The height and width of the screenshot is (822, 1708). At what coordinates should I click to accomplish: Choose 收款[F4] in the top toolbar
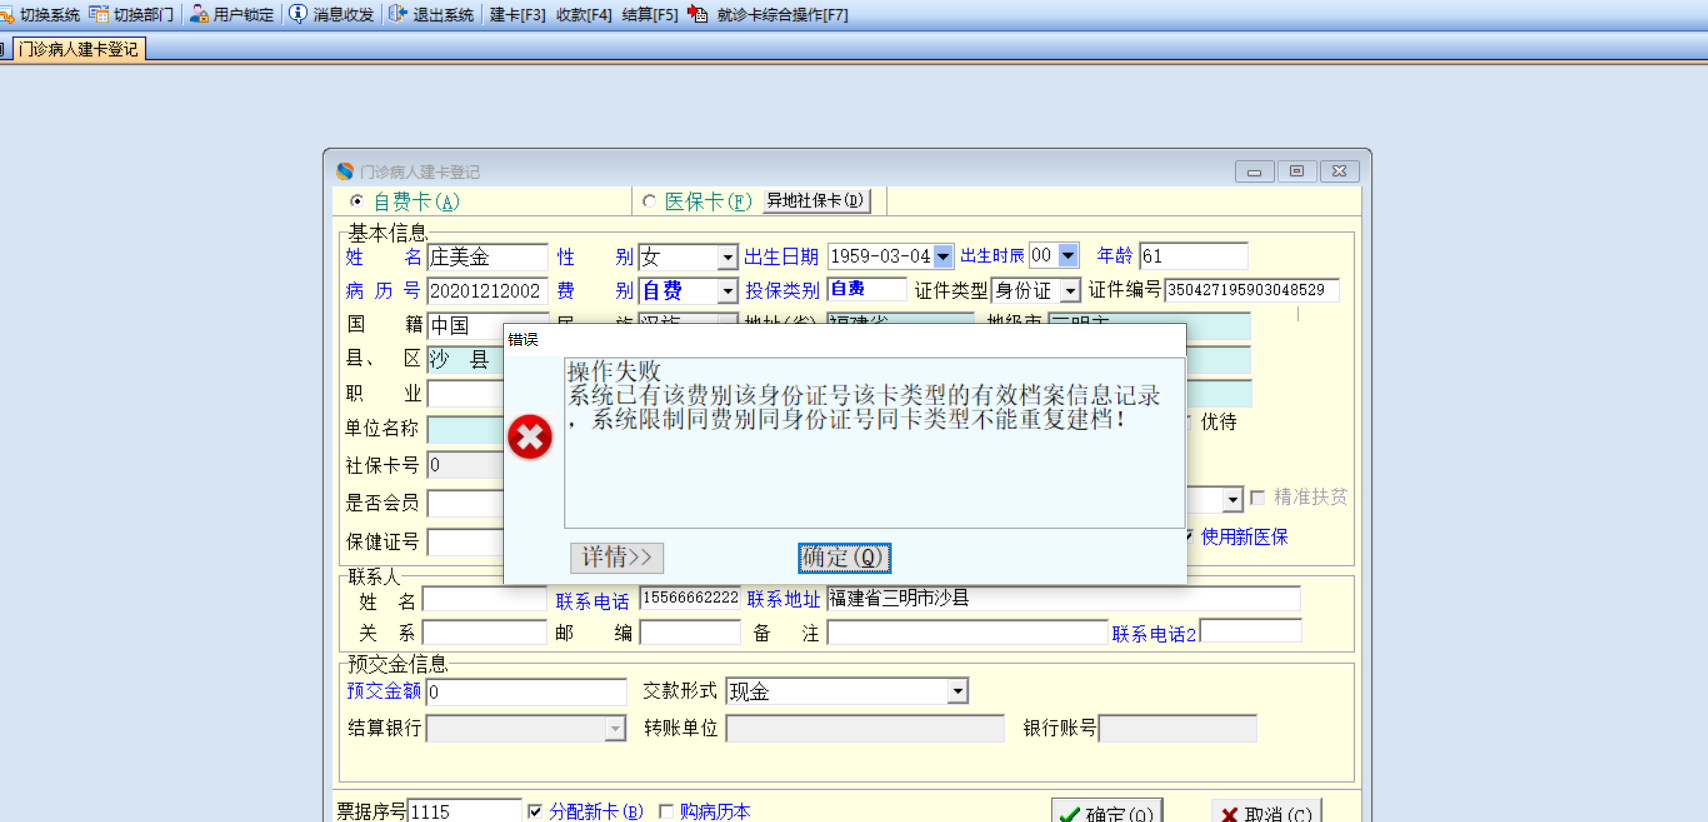(x=583, y=15)
